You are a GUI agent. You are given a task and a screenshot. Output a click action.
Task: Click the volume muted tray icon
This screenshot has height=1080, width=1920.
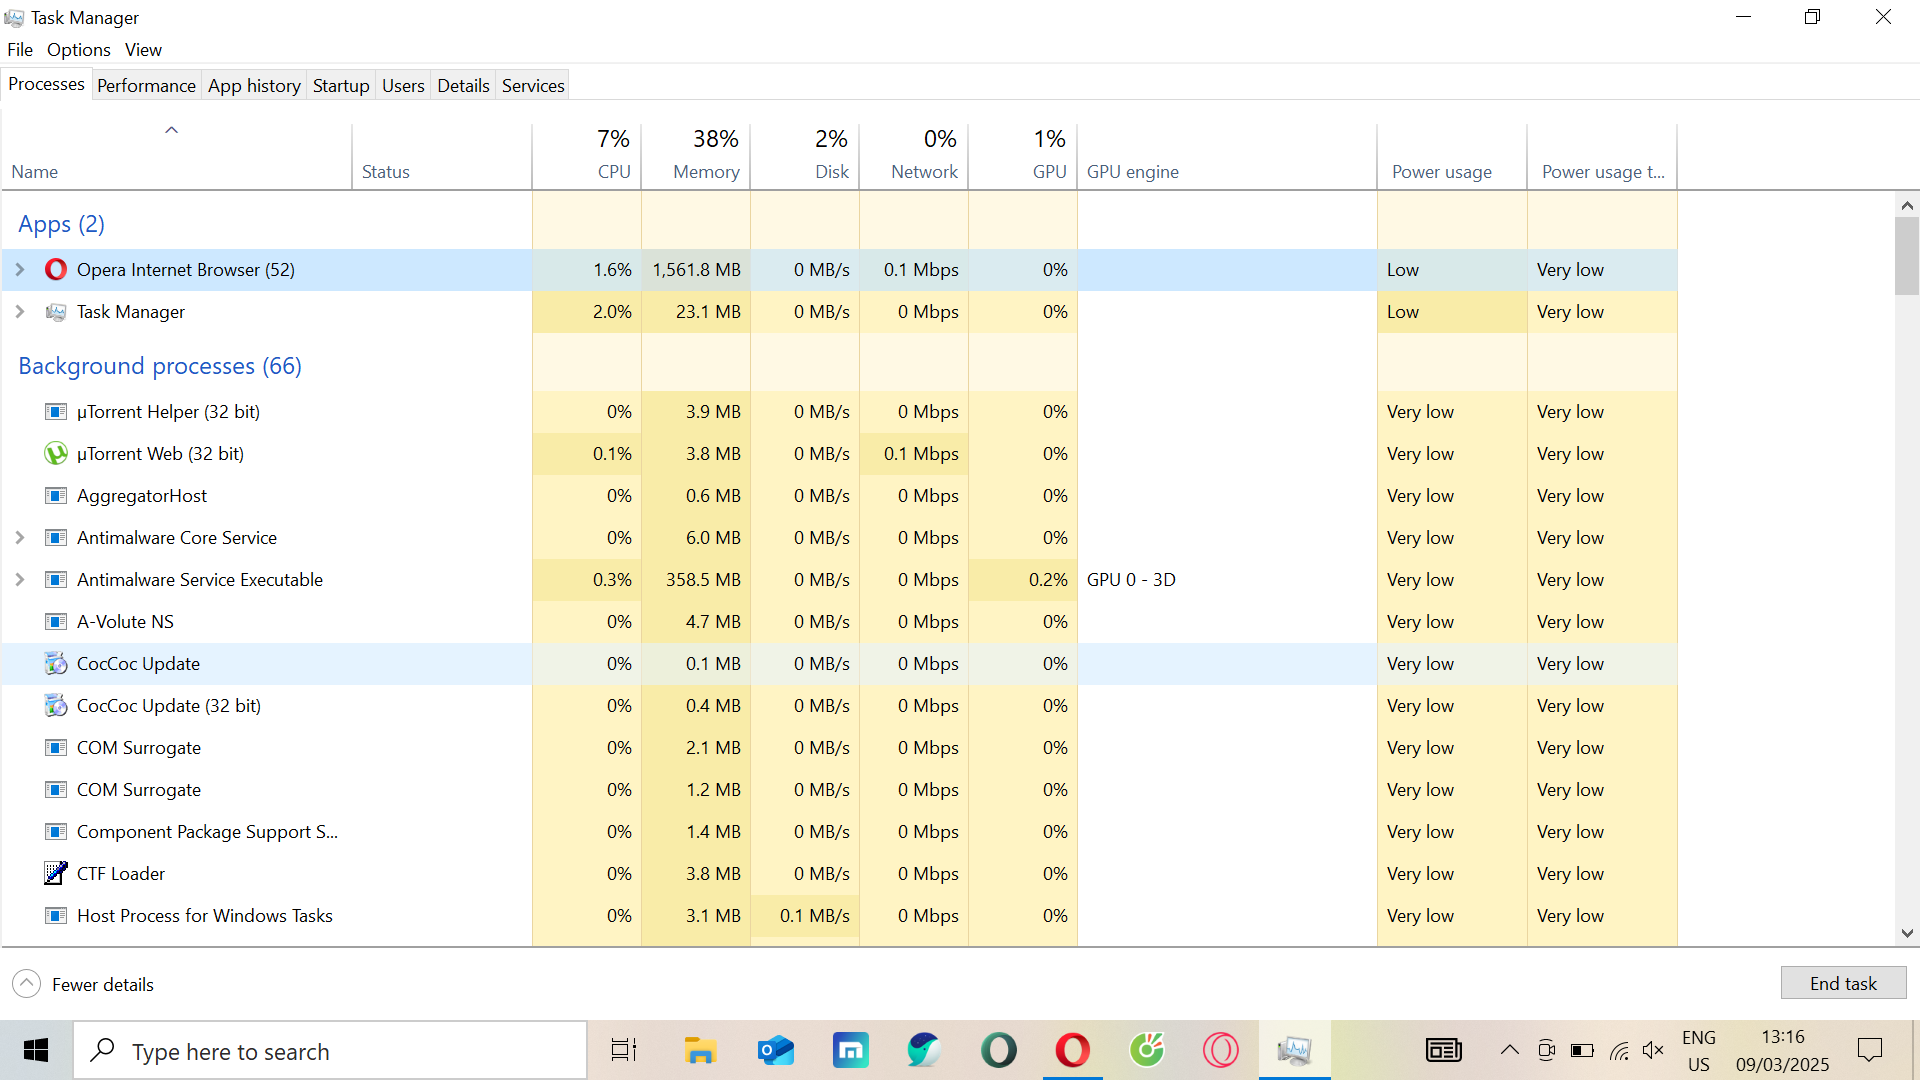[1653, 1050]
